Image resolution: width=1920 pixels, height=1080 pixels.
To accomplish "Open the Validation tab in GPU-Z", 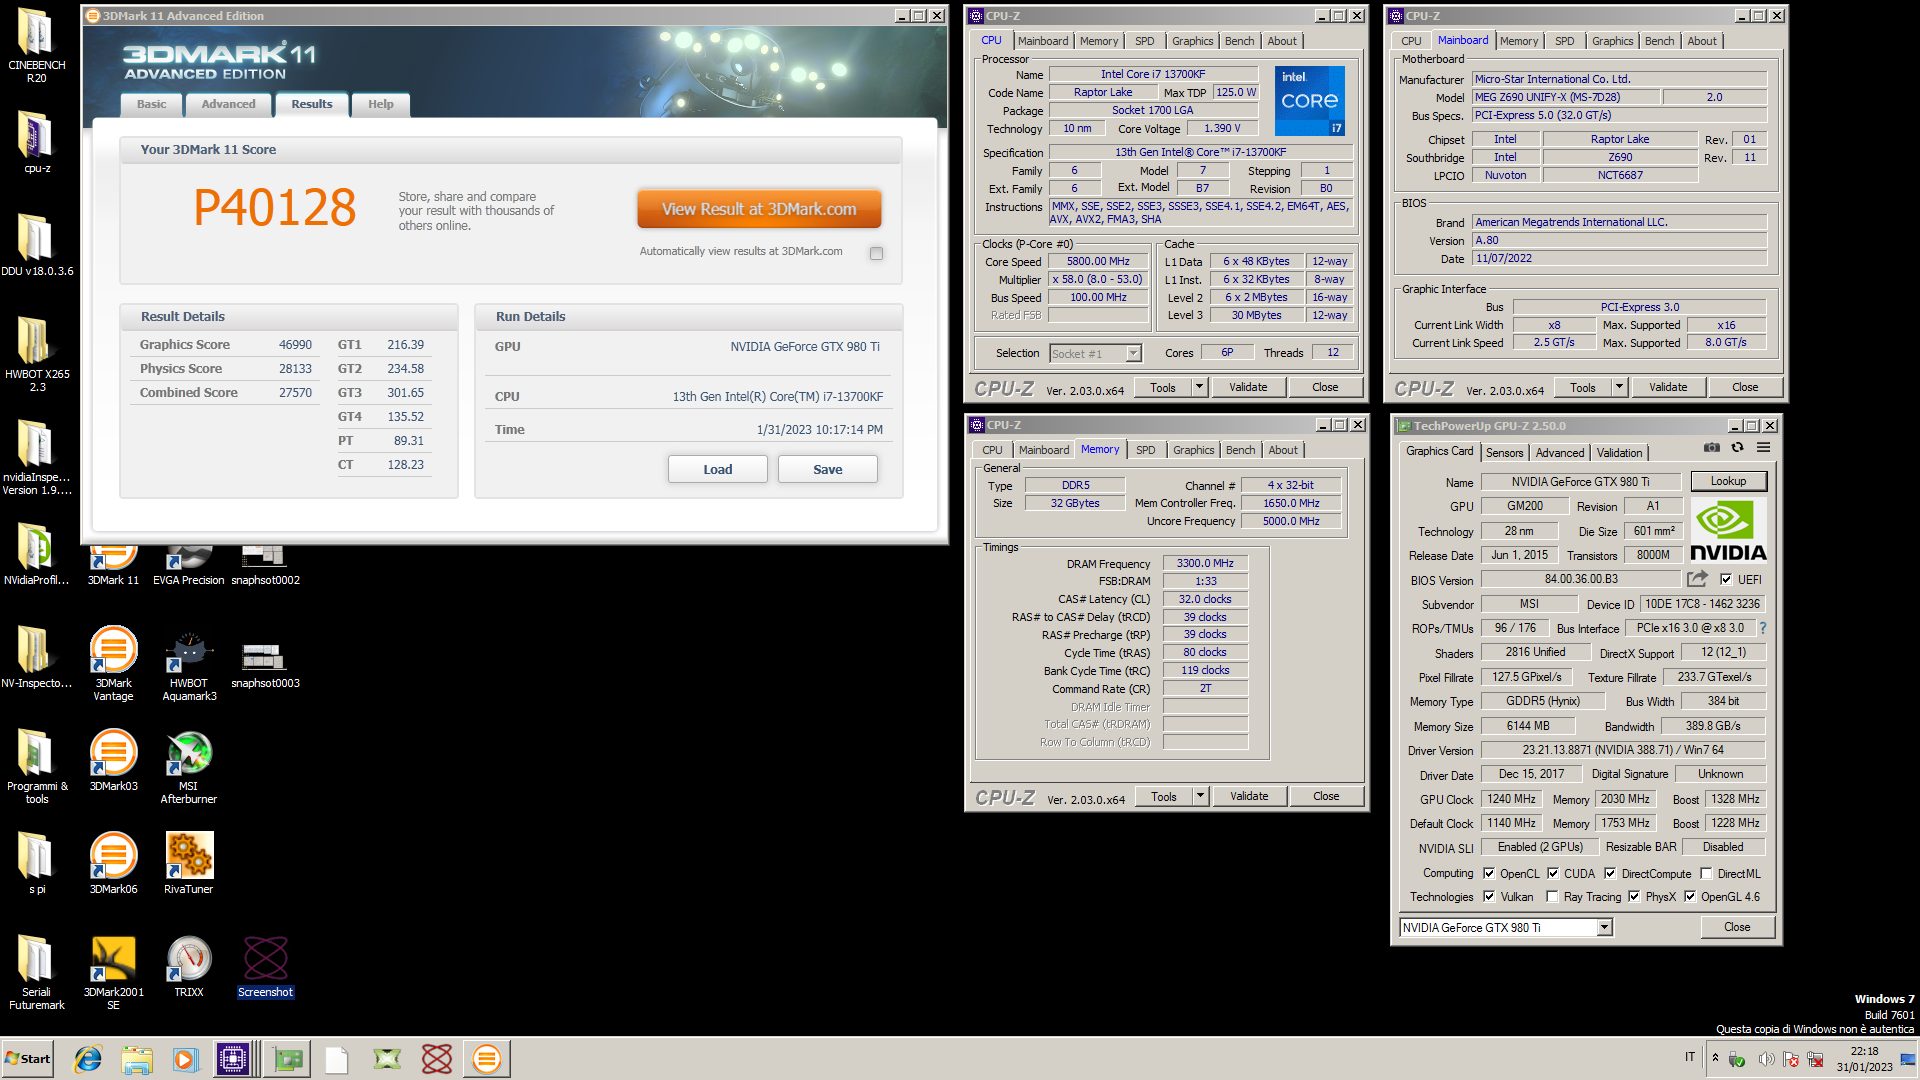I will click(1619, 453).
